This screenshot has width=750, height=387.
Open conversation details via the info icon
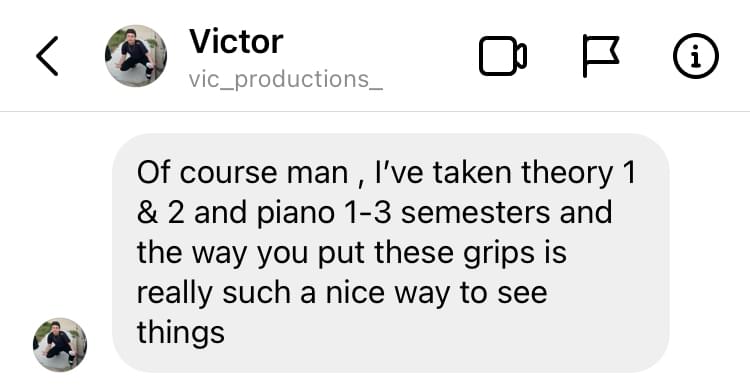click(695, 56)
